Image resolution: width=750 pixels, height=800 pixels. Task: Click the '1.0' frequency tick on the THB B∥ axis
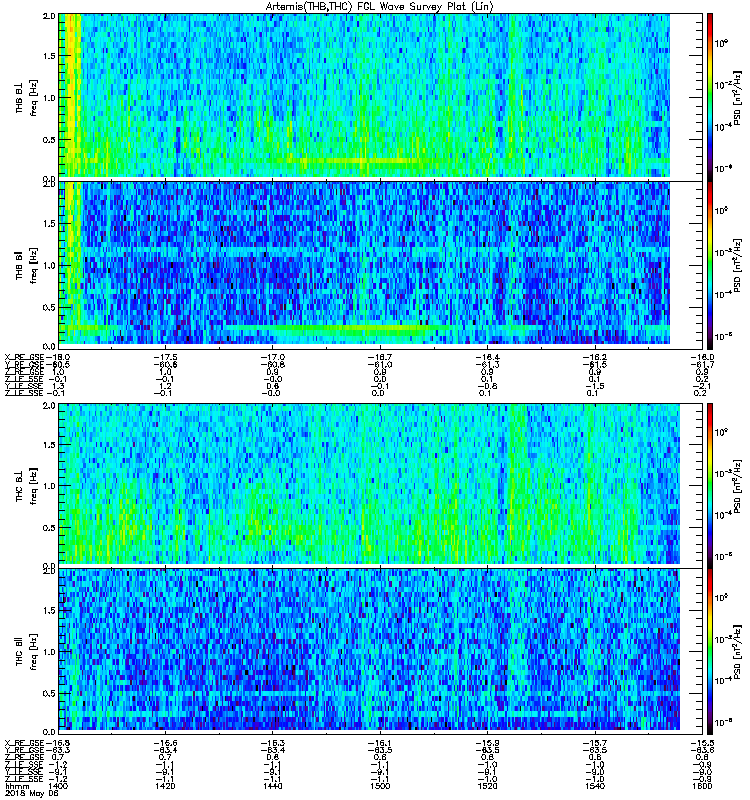[49, 266]
